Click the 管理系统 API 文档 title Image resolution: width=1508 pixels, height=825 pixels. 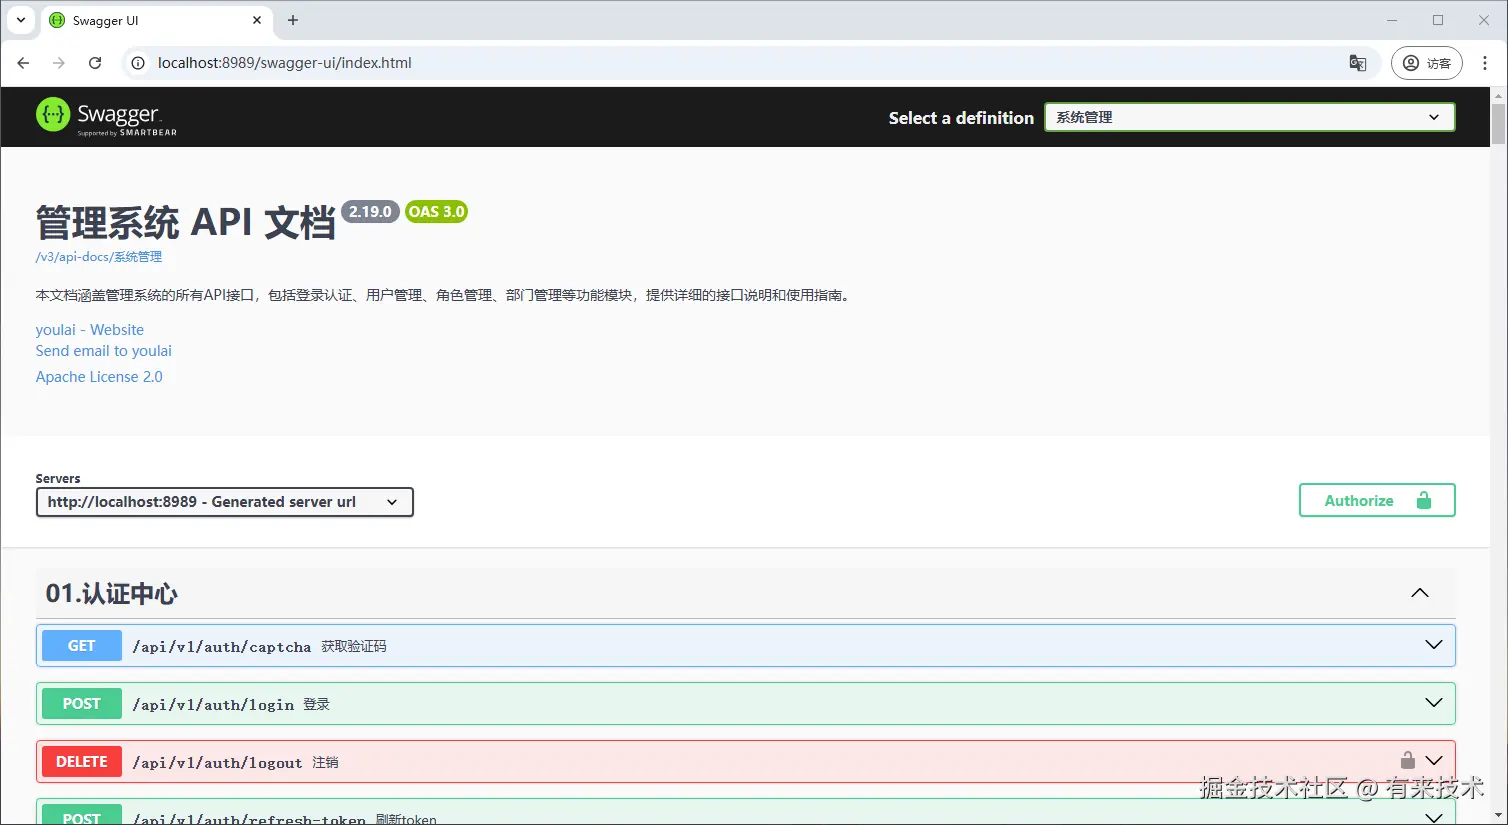(x=185, y=223)
